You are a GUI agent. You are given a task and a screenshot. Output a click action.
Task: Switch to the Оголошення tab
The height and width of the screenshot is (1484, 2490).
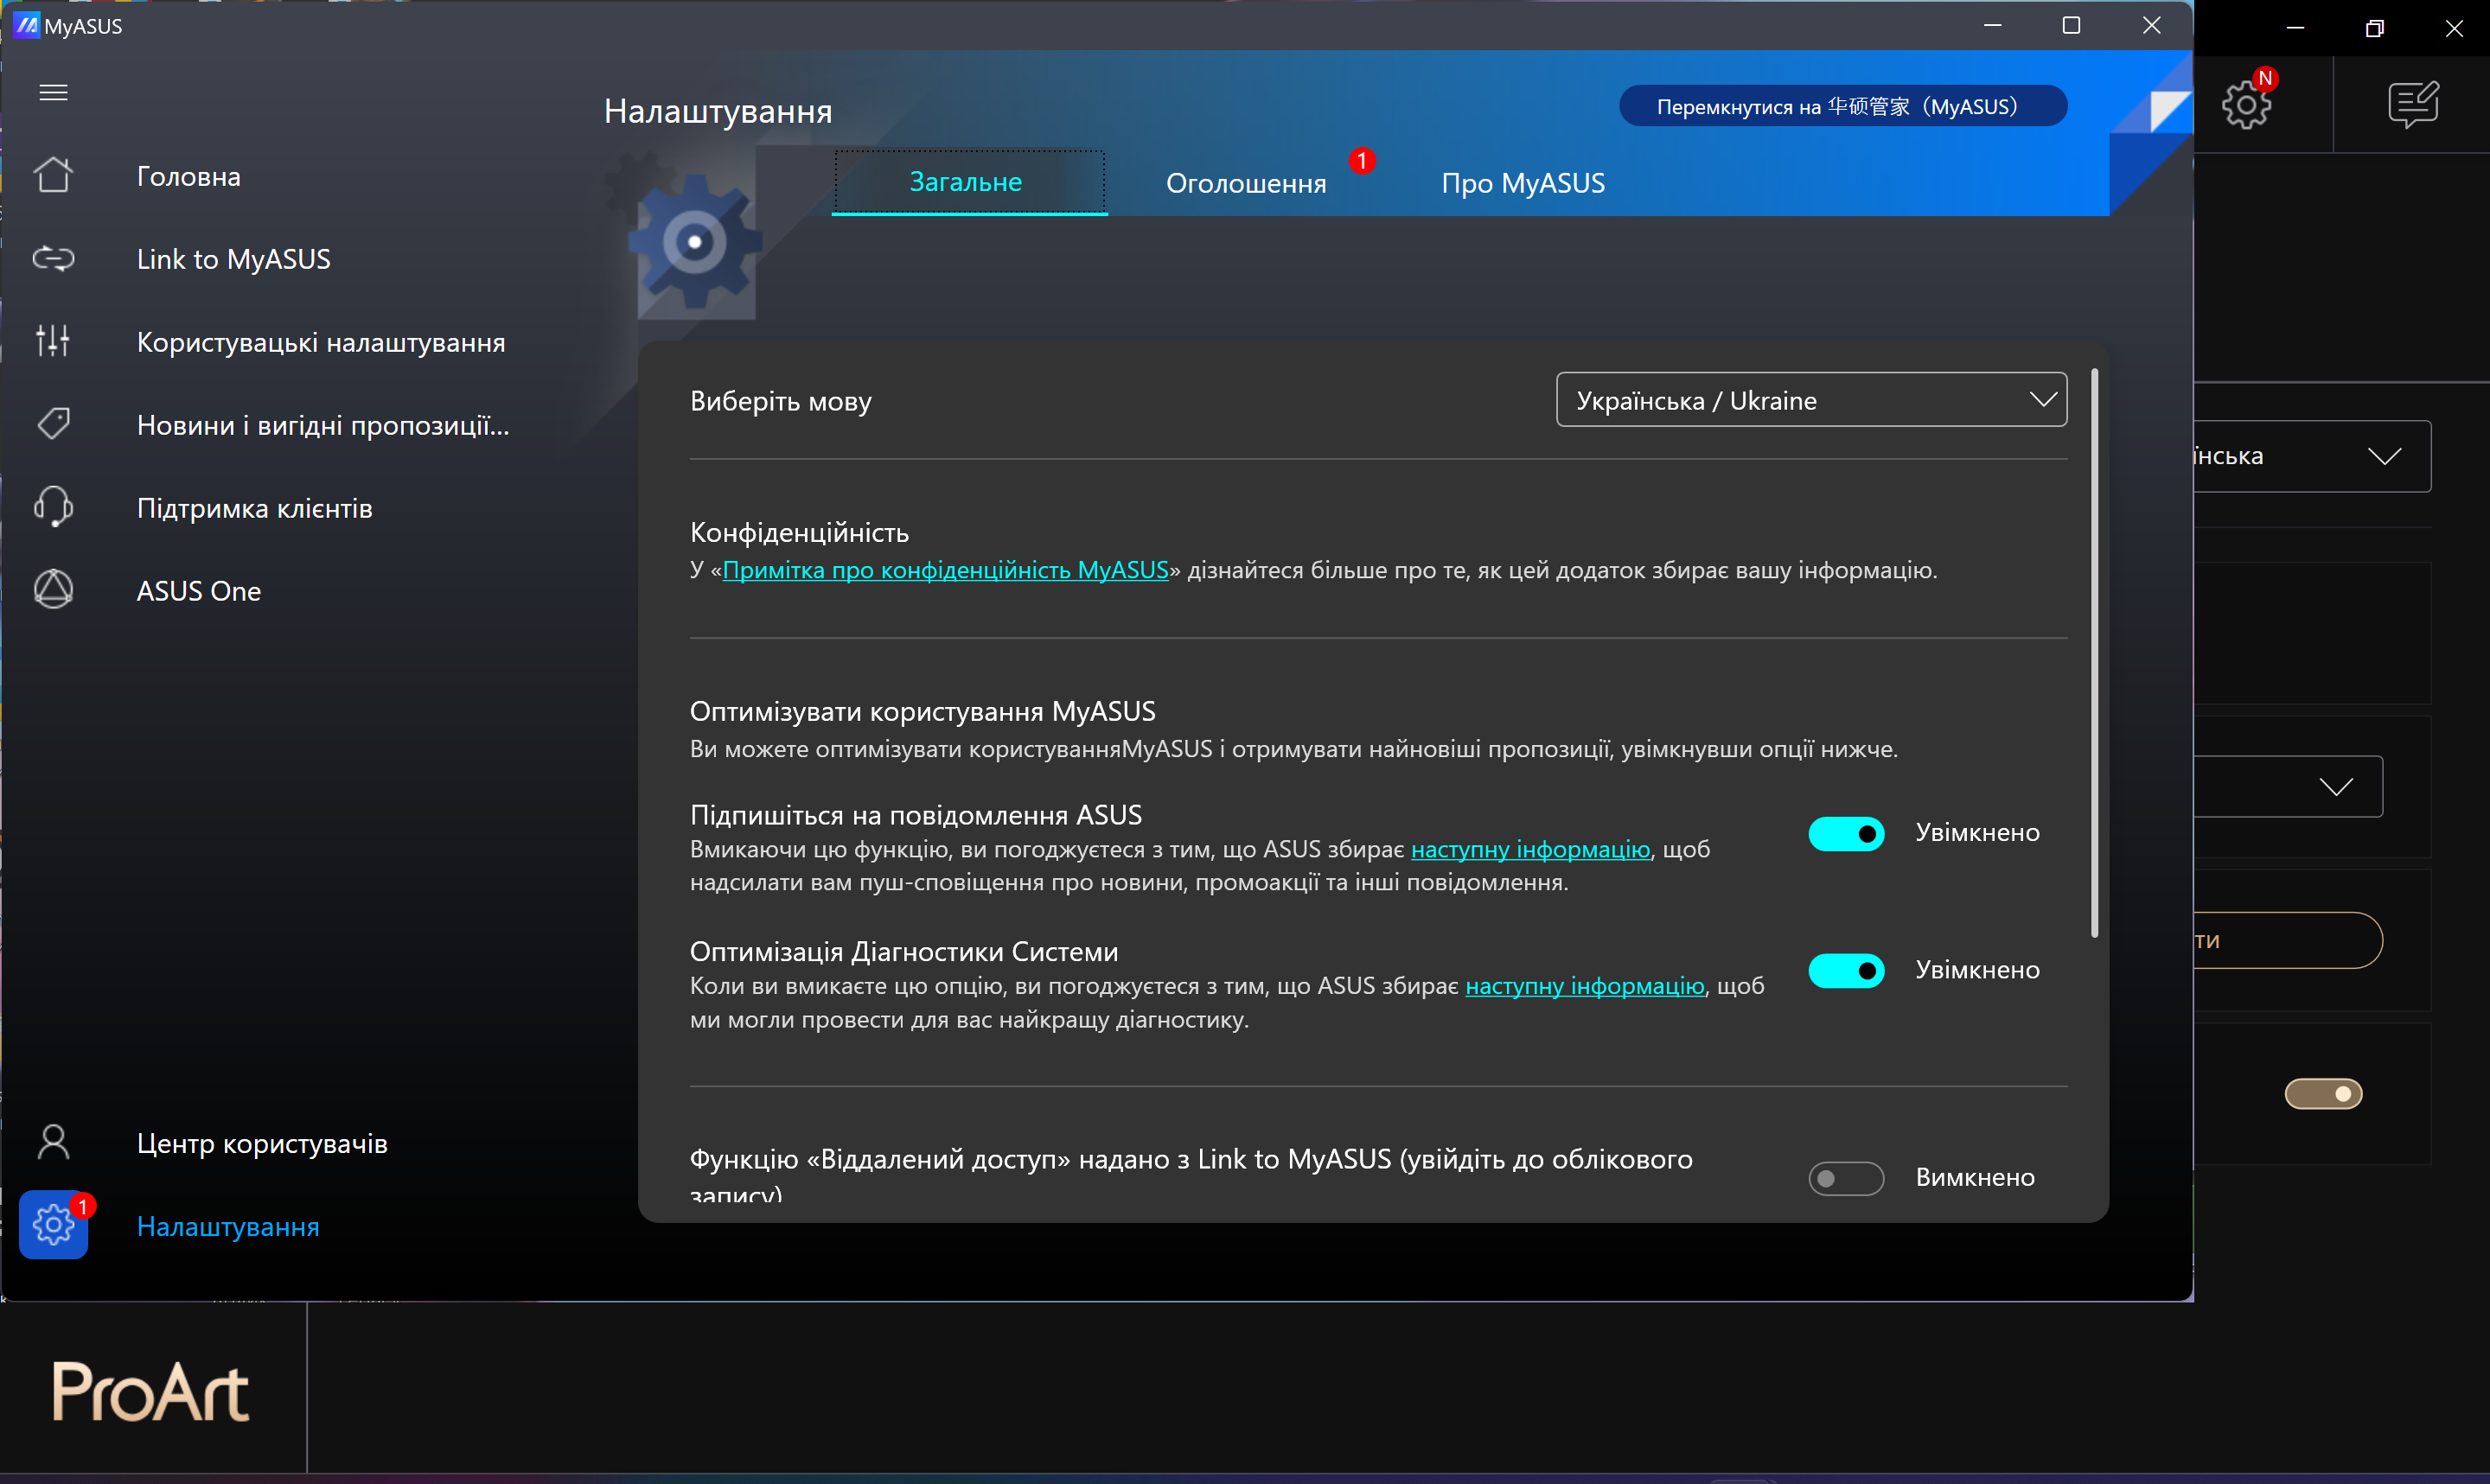[x=1245, y=183]
